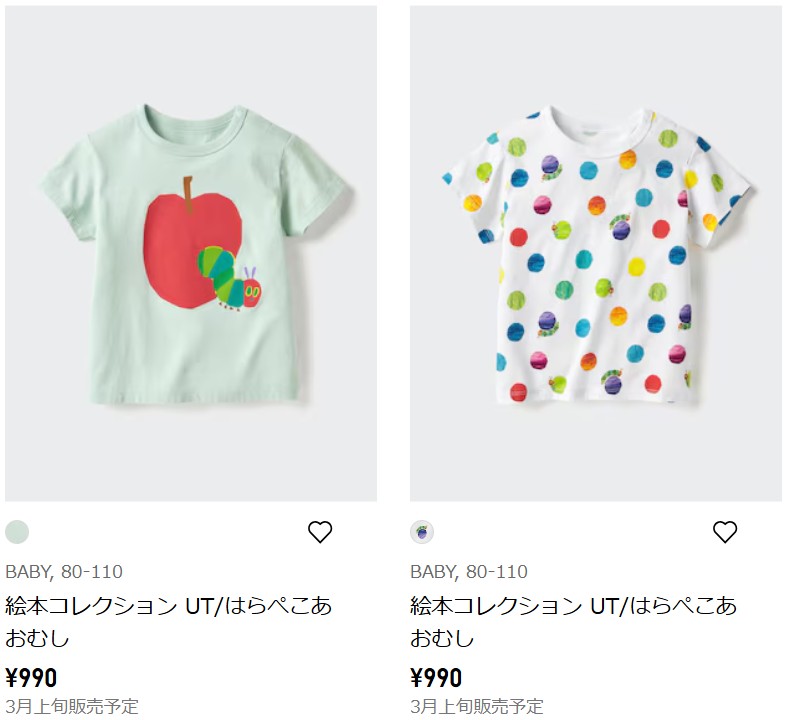Click the ¥990 price under the green shirt
786x720 pixels.
click(x=31, y=677)
